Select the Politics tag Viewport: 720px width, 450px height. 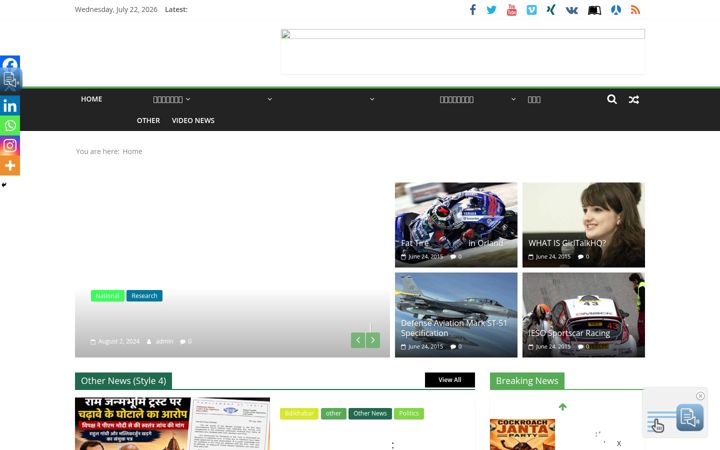(409, 413)
